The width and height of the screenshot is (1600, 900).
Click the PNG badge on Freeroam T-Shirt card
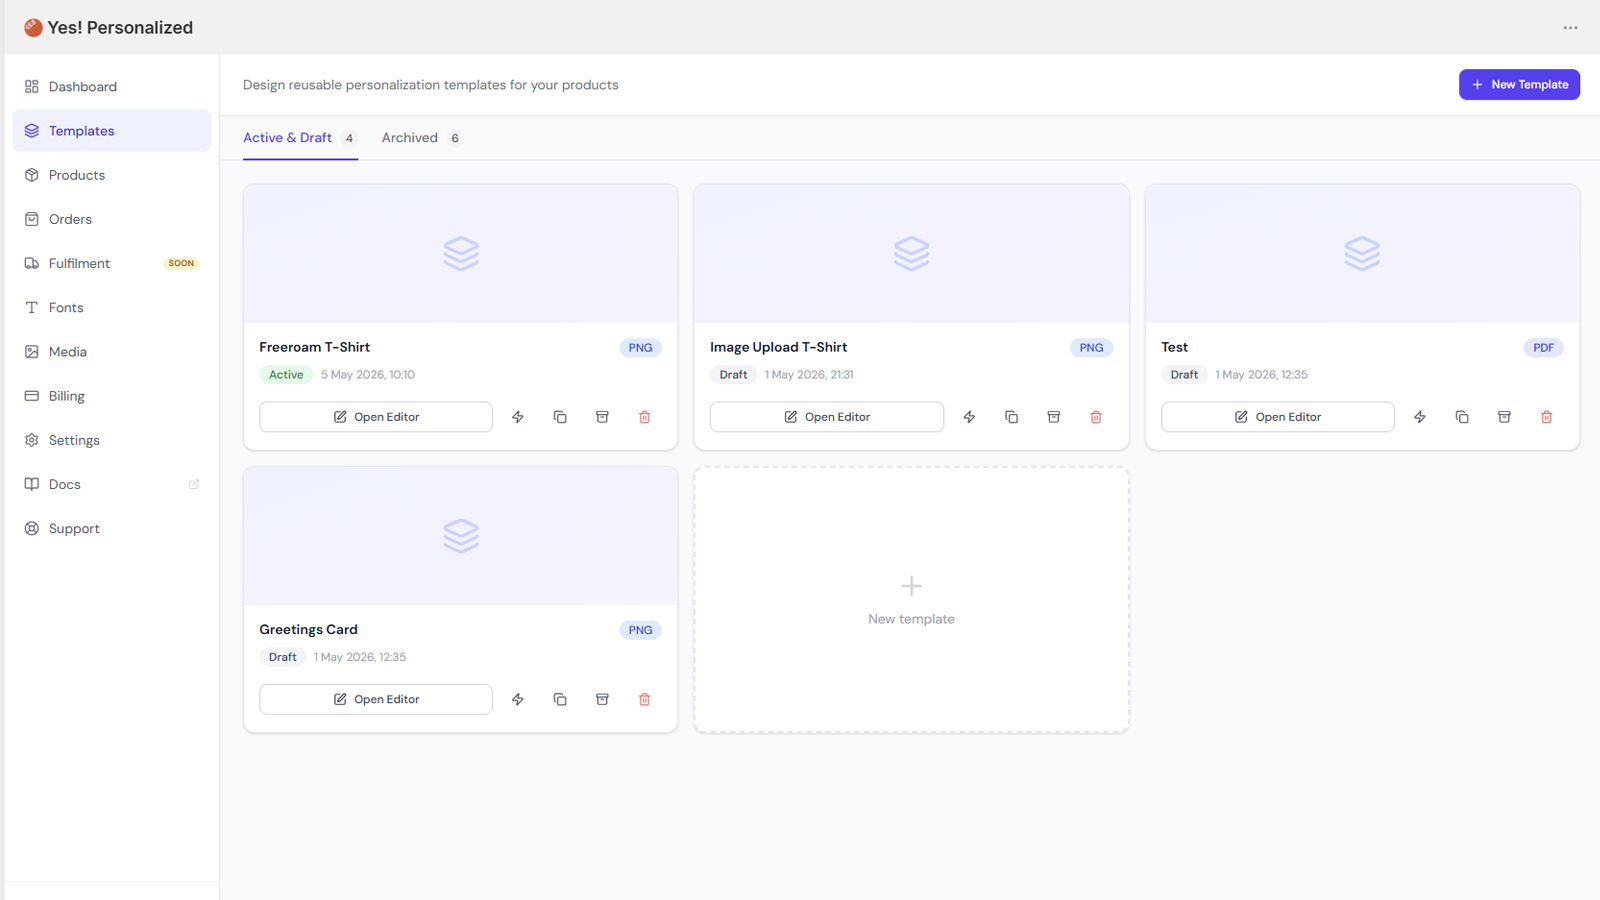(x=640, y=348)
